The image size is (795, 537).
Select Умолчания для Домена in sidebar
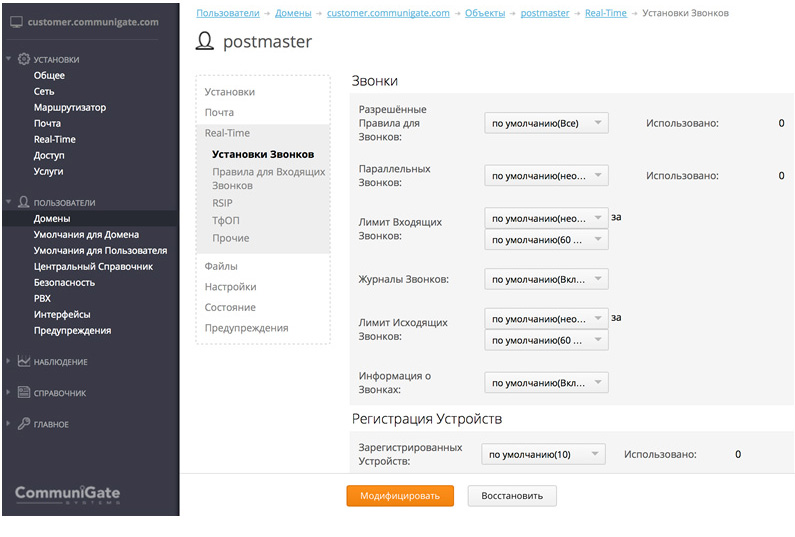[x=86, y=234]
